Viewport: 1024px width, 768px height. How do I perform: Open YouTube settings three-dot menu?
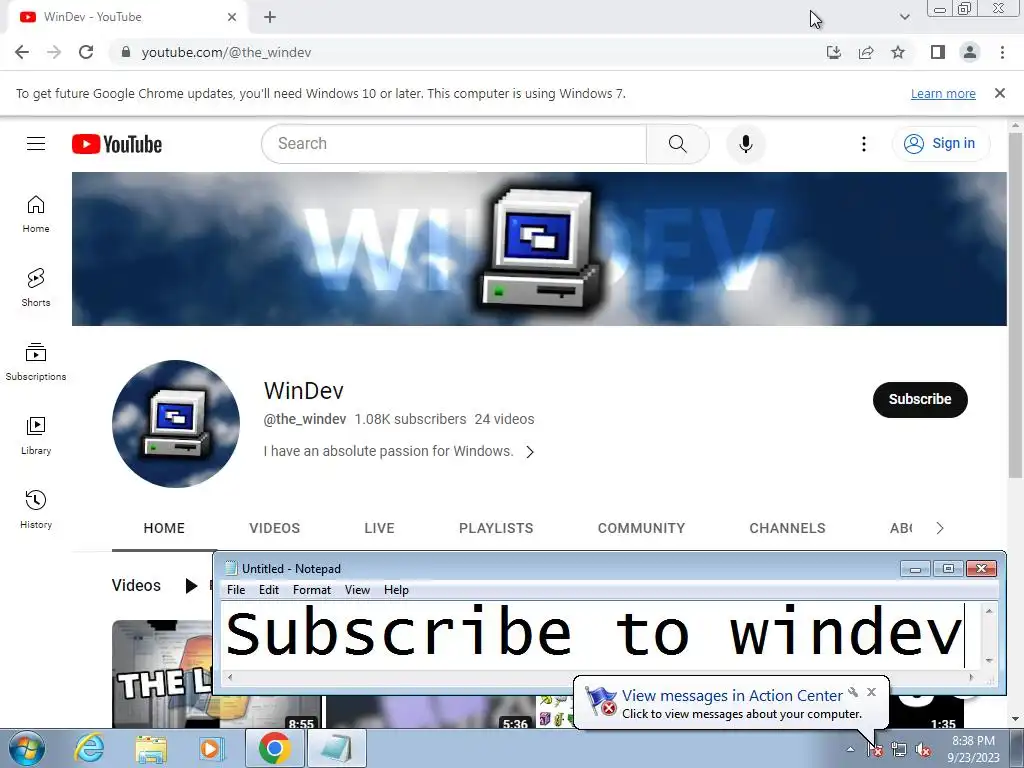click(863, 144)
